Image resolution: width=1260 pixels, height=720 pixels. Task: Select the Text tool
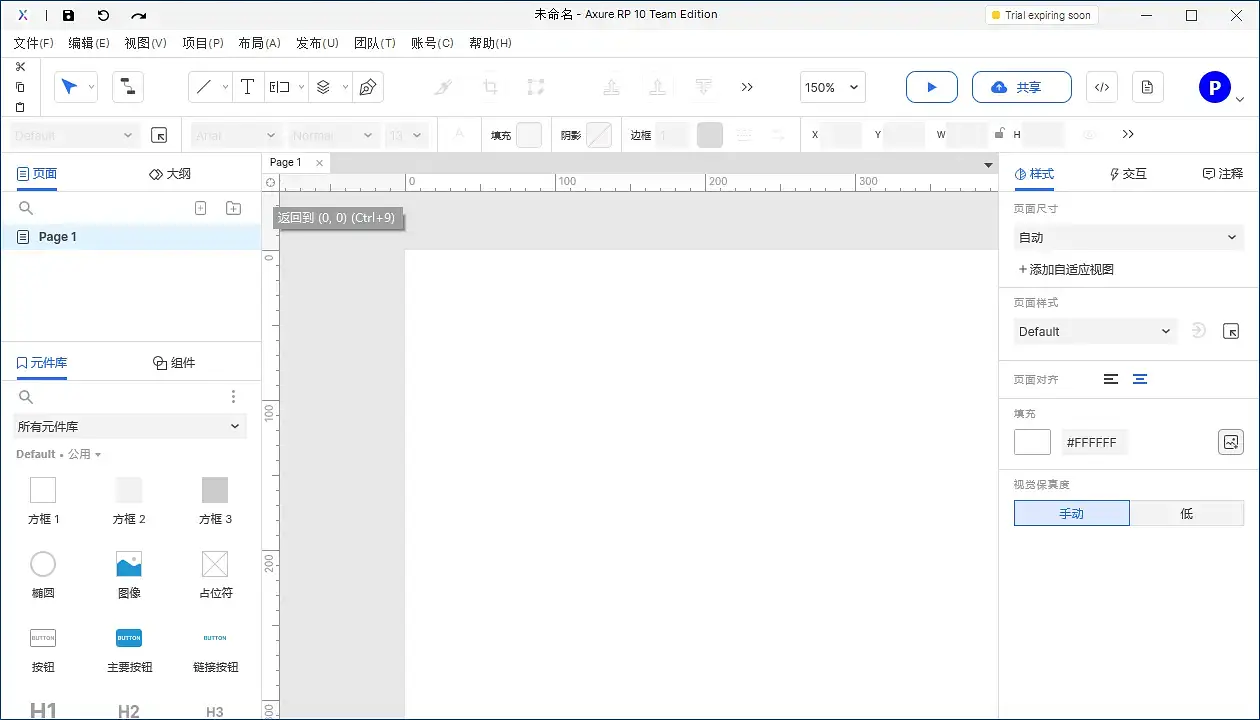[x=247, y=87]
